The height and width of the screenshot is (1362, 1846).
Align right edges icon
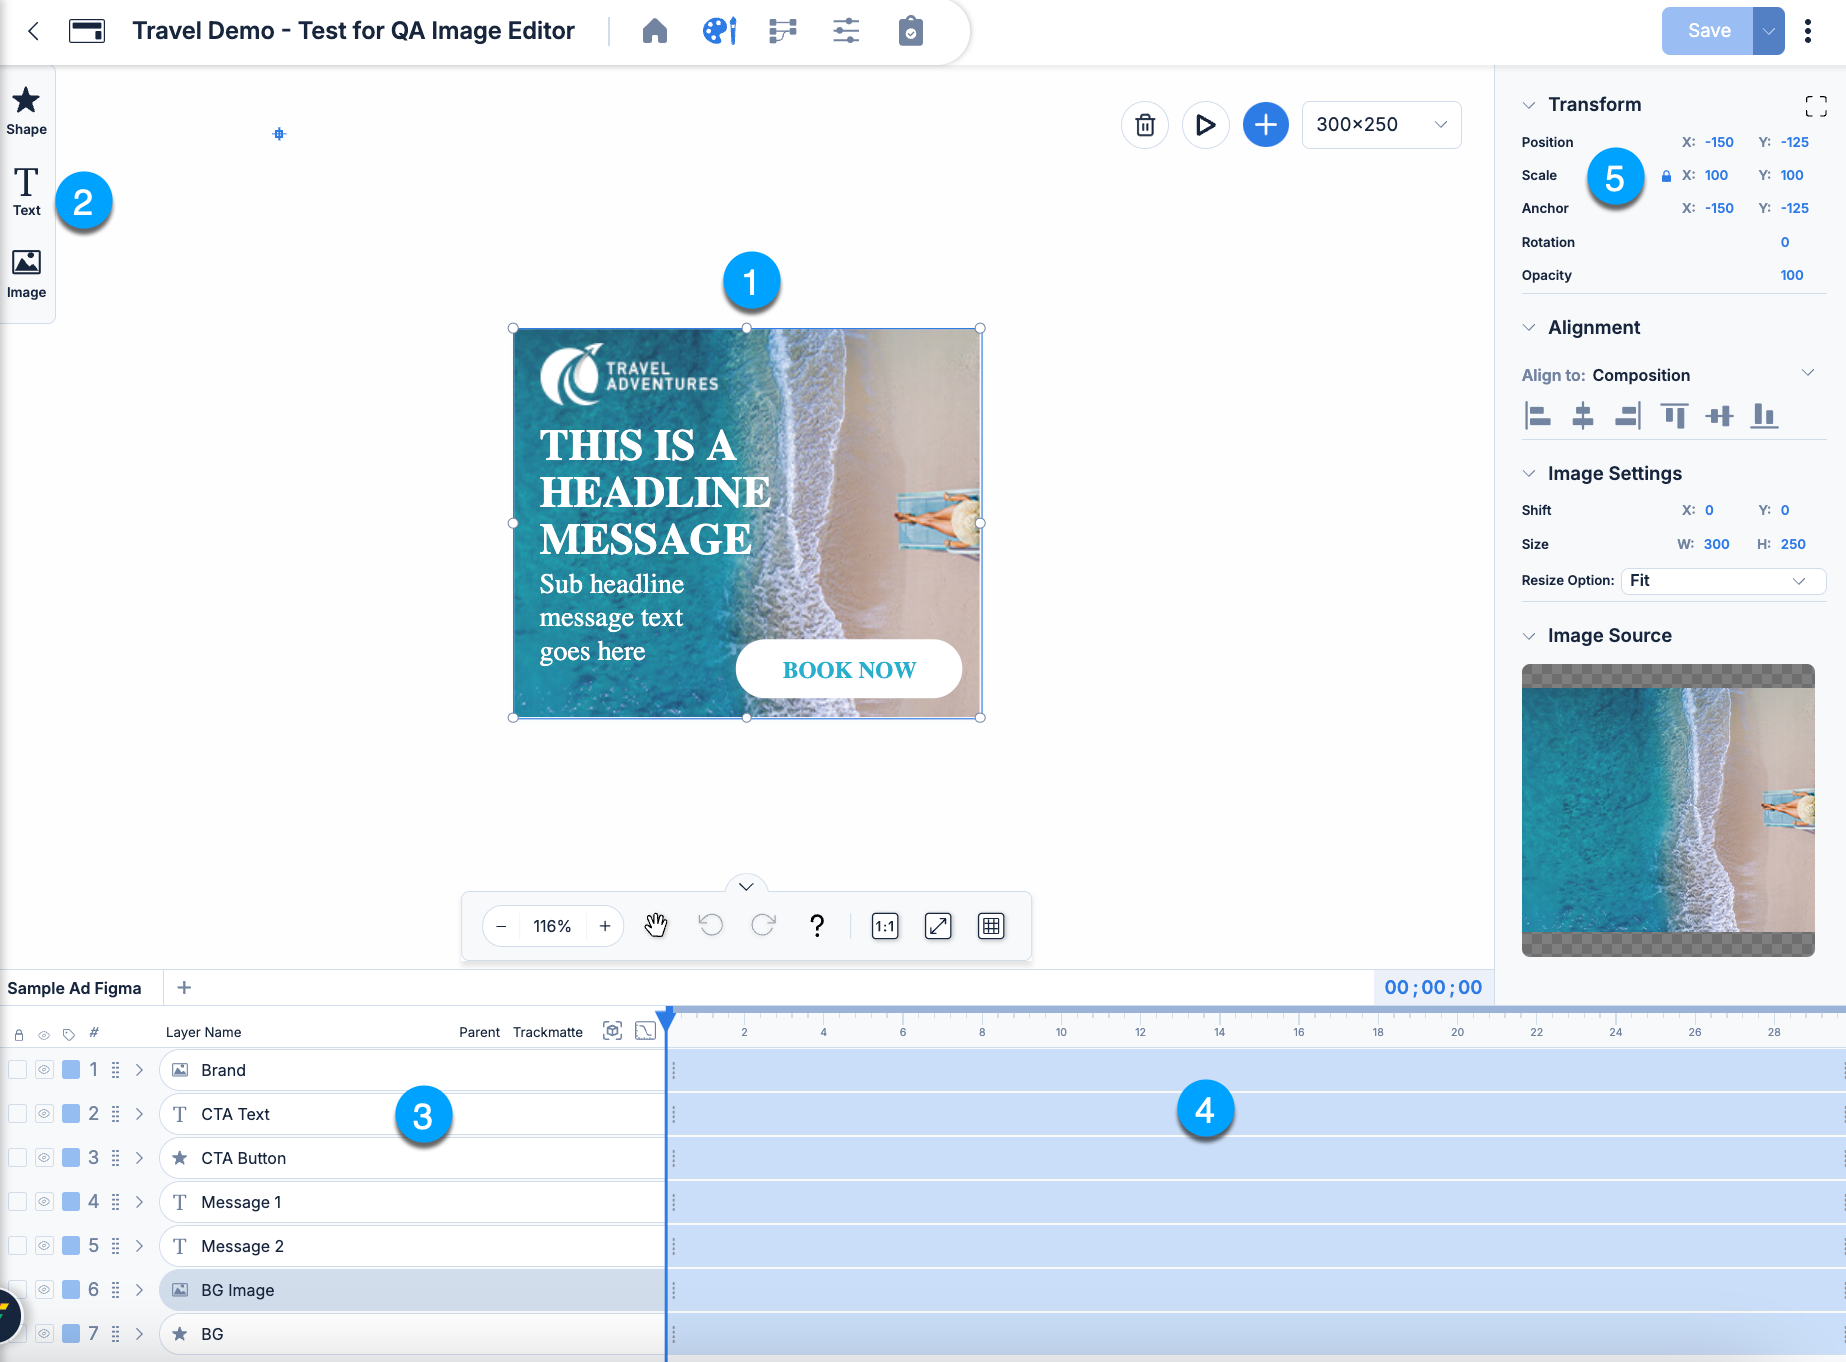[1628, 415]
